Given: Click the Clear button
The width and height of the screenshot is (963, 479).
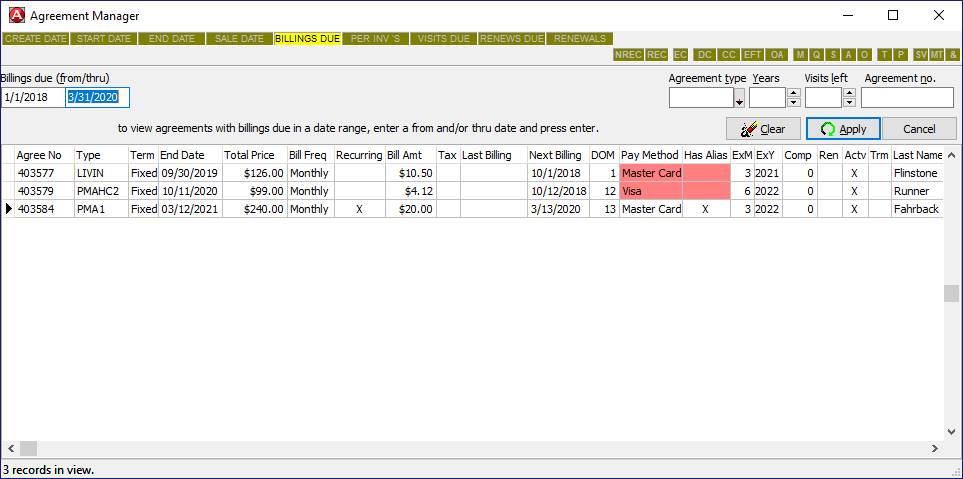Looking at the screenshot, I should (x=762, y=129).
